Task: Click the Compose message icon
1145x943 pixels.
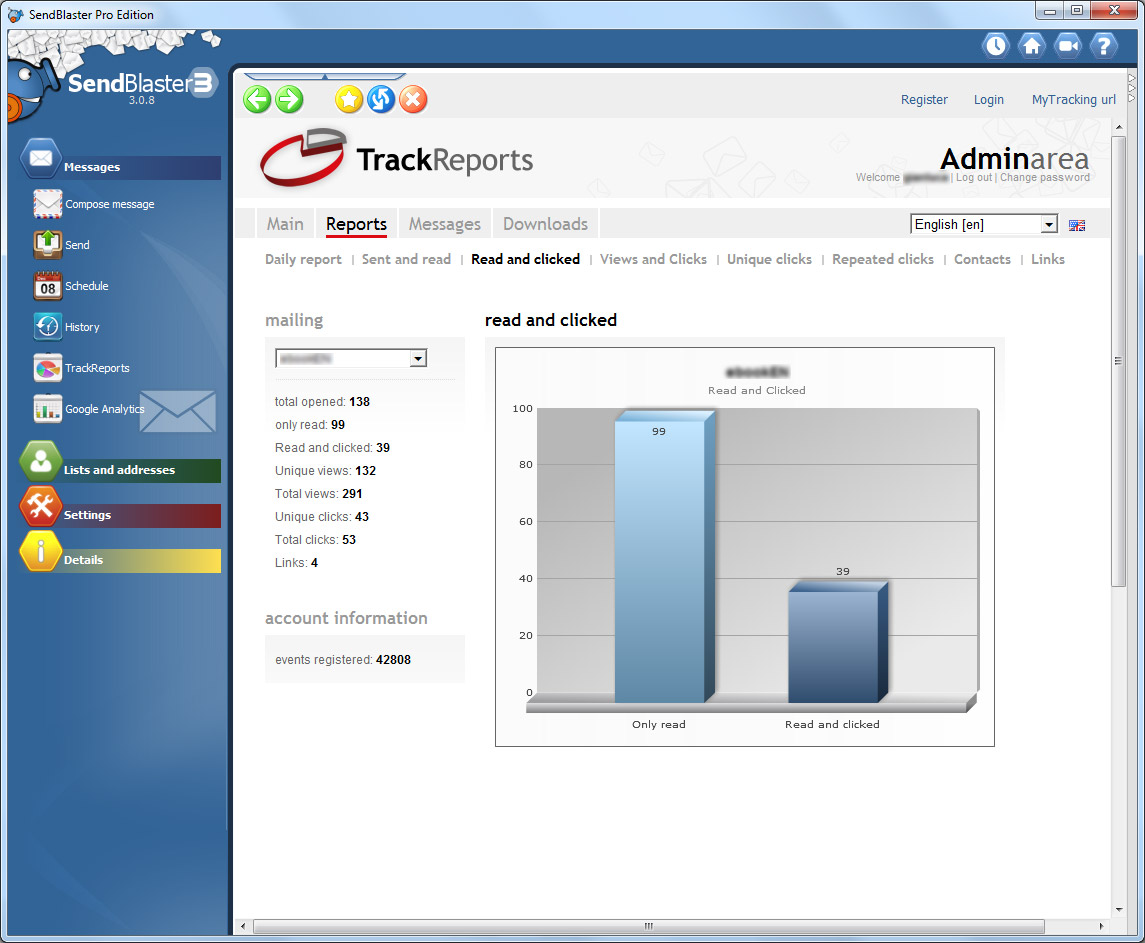Action: [x=47, y=204]
